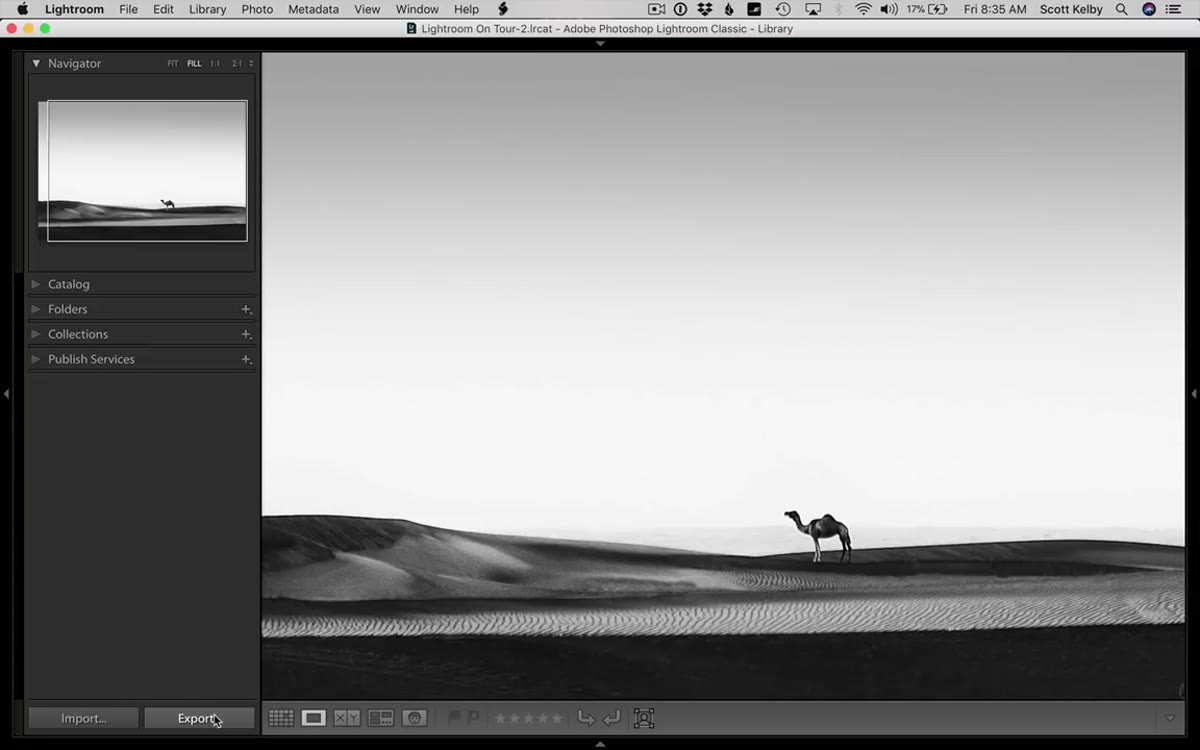Image resolution: width=1200 pixels, height=750 pixels.
Task: Click the Export... button
Action: click(199, 718)
